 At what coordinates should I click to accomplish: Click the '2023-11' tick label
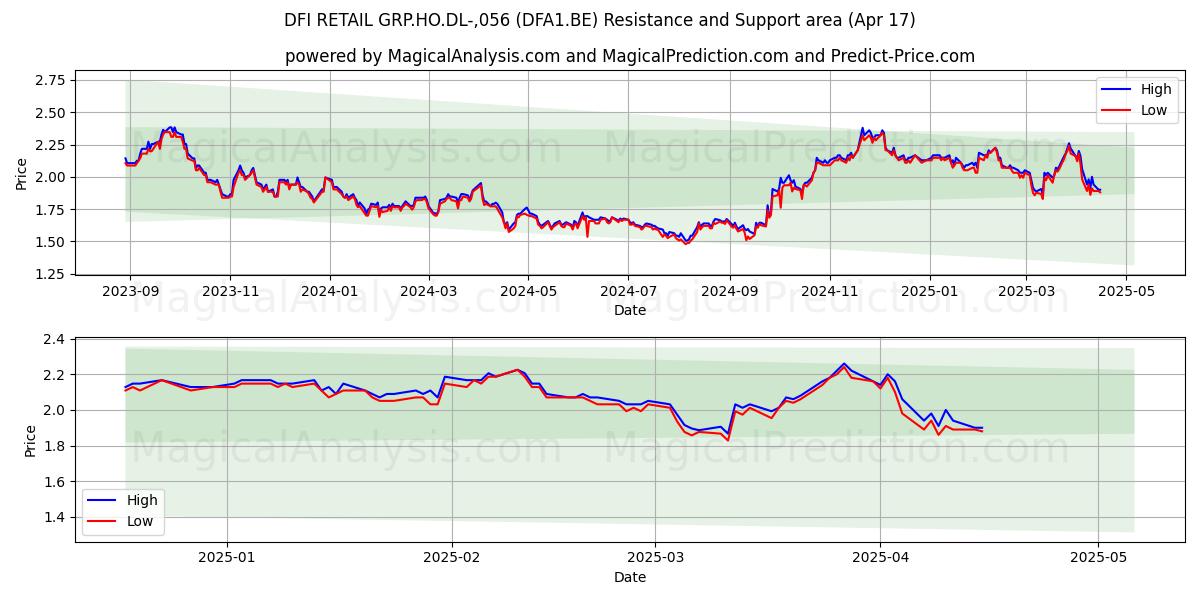(x=230, y=291)
